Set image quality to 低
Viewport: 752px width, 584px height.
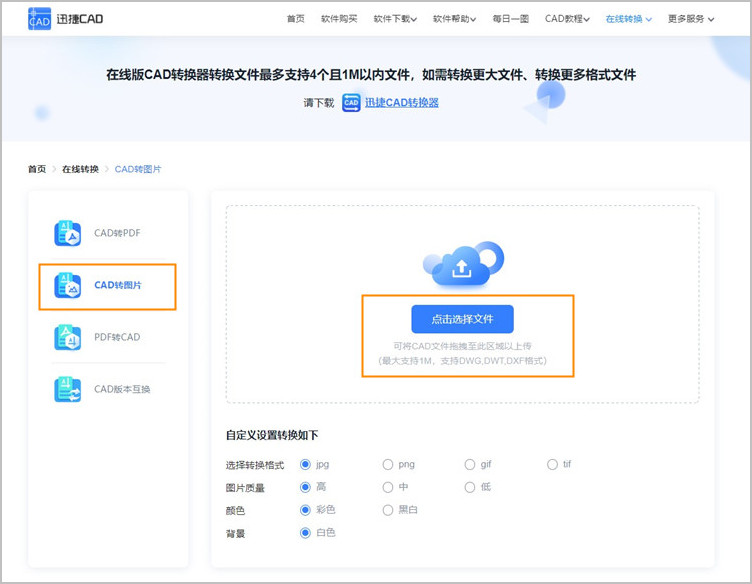tap(470, 487)
